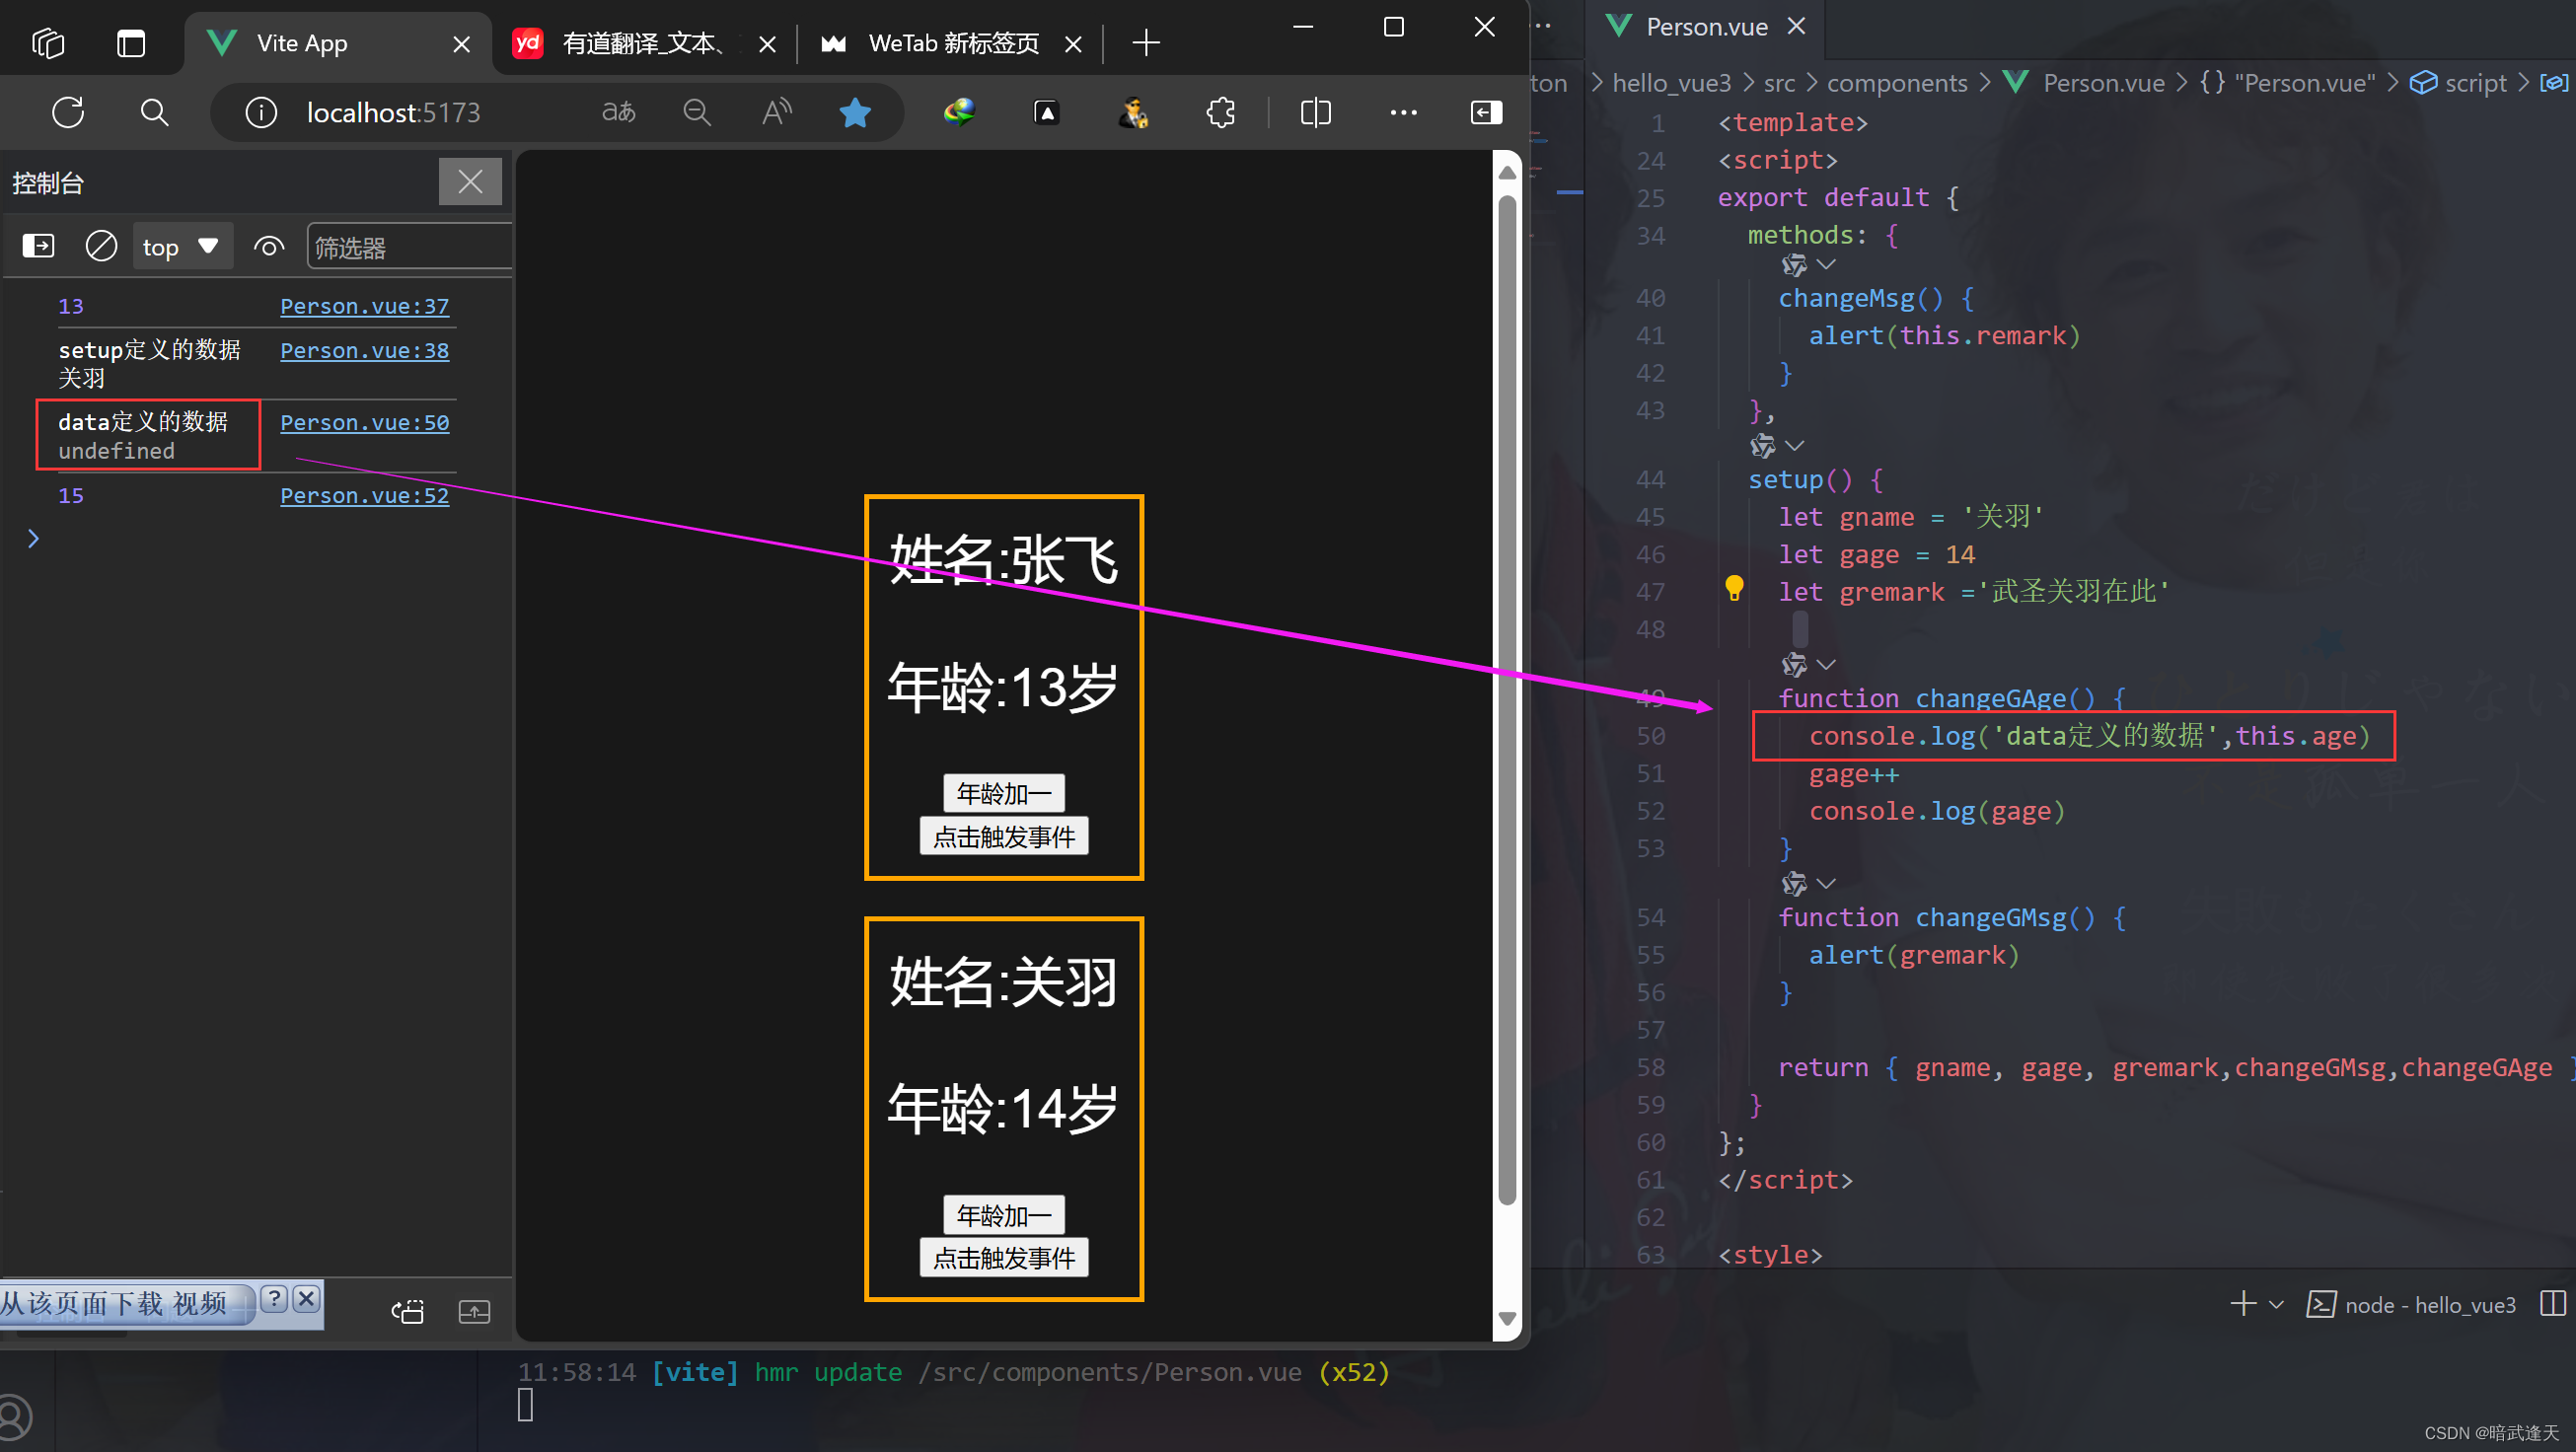Click the script breadcrumb item
Screen dimensions: 2576x1452
click(2475, 83)
